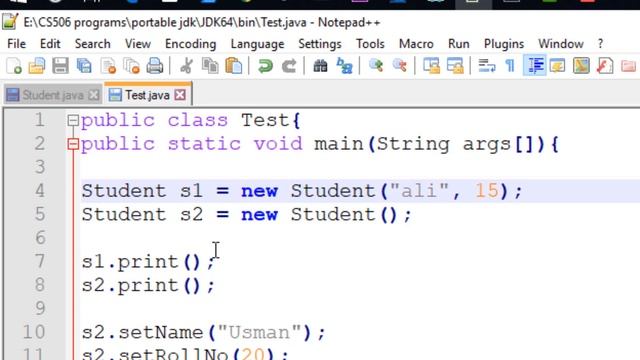Zoom out with magnifier minus icon
Image resolution: width=640 pixels, height=360 pixels.
399,66
